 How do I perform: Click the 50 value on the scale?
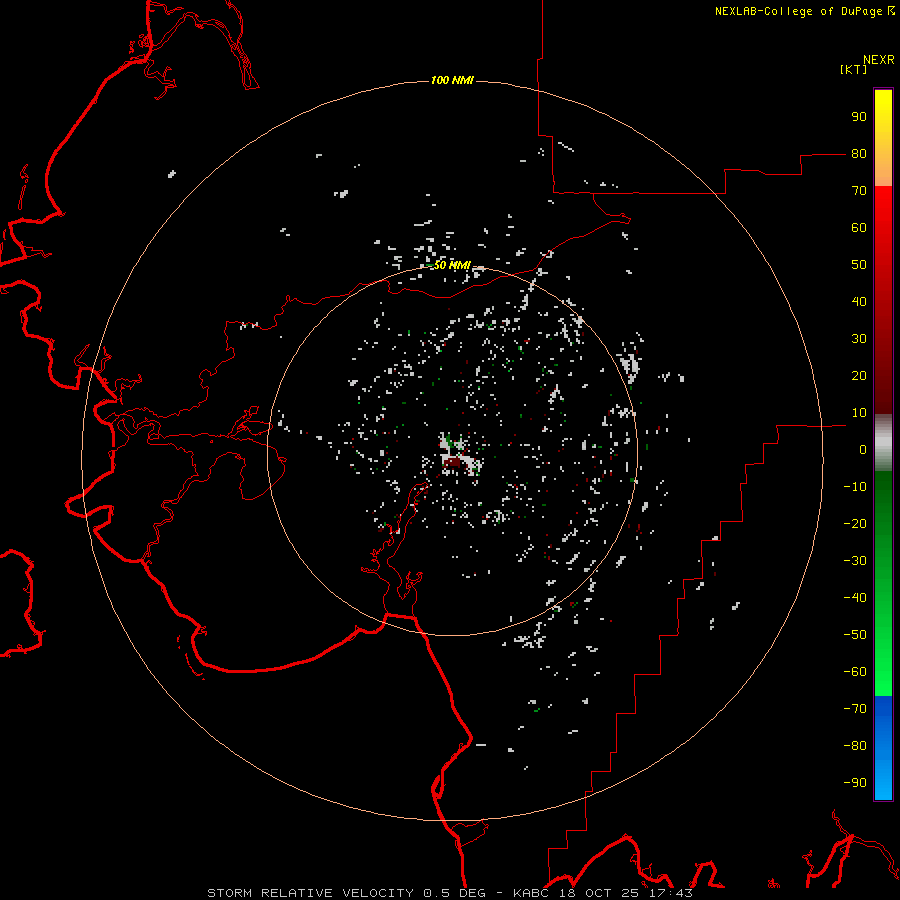pos(859,265)
